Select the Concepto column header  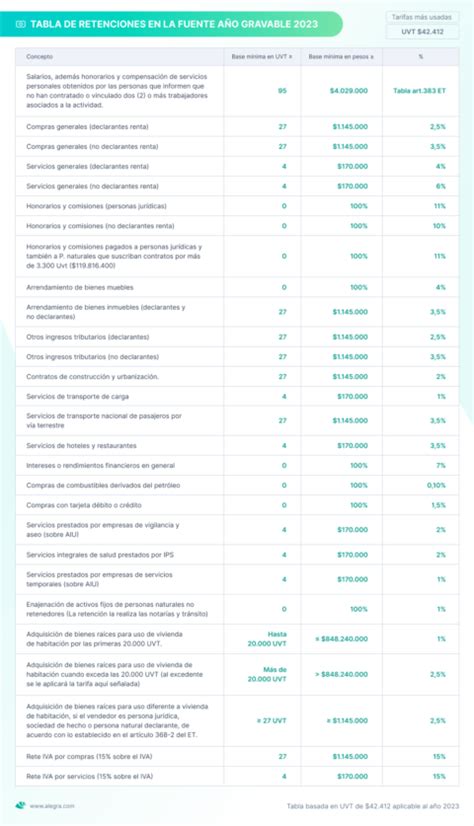(40, 56)
